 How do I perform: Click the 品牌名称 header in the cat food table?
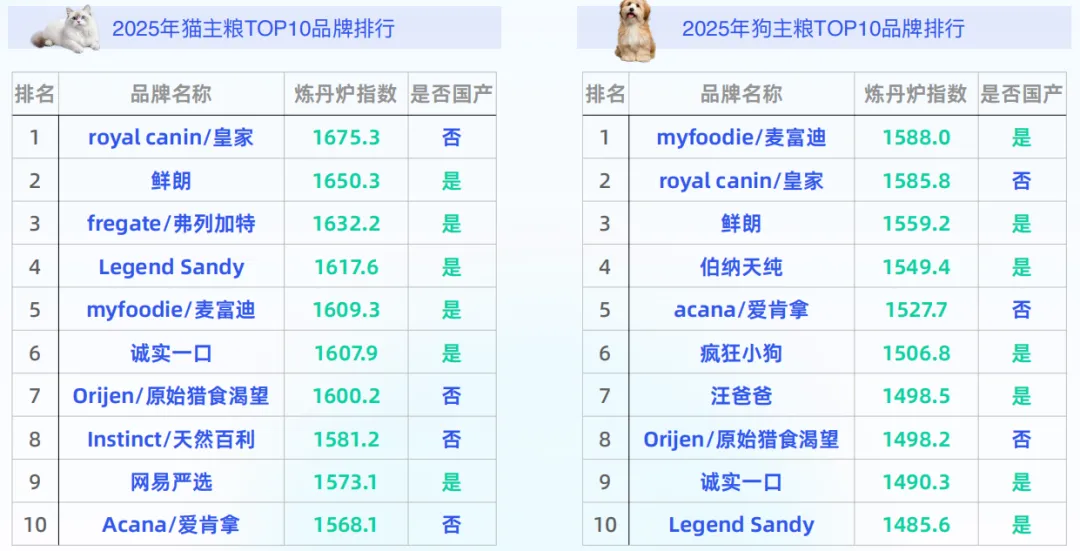coord(171,94)
